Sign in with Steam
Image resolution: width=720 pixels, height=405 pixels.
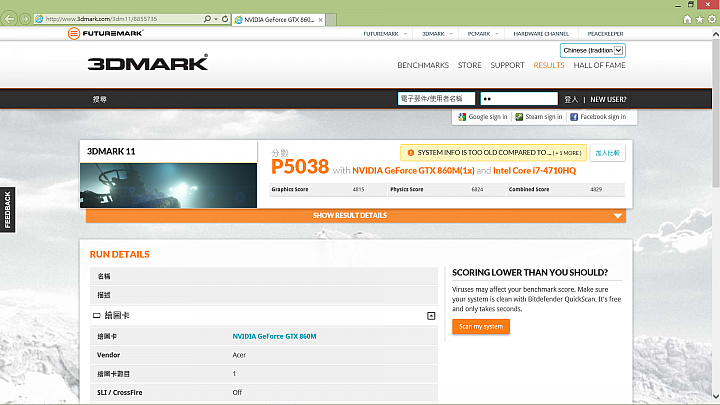[x=539, y=117]
